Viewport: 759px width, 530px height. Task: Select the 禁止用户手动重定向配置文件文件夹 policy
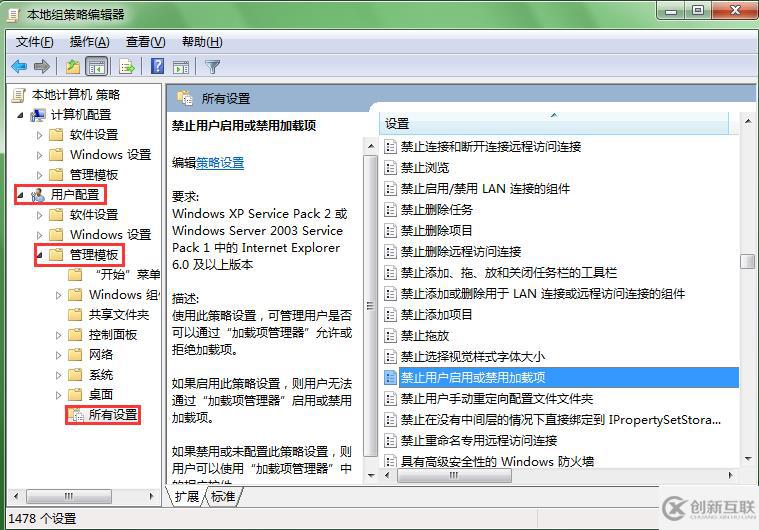point(497,399)
